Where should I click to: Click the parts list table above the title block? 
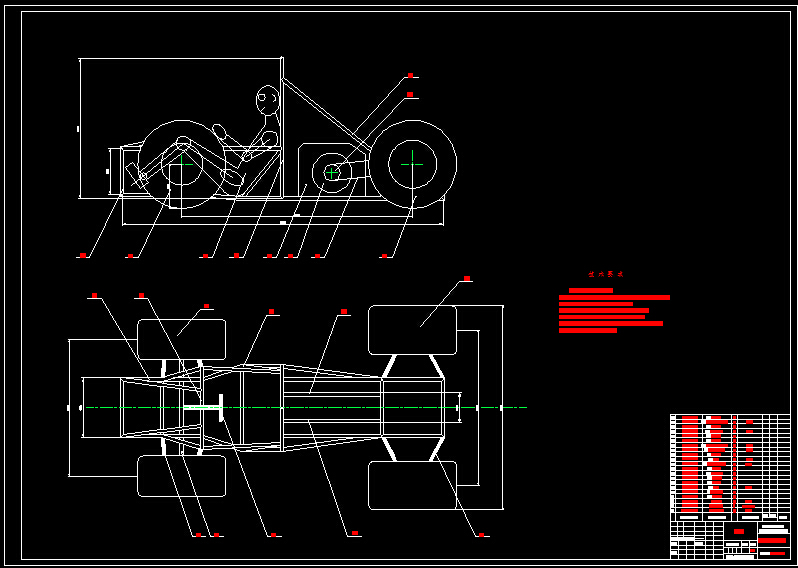point(730,467)
